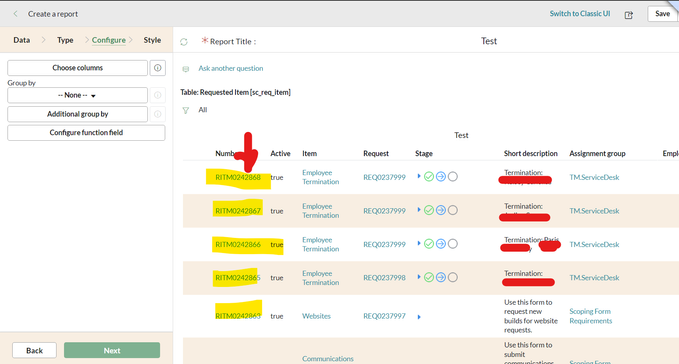Switch to the Data step tab
This screenshot has height=364, width=679.
22,40
